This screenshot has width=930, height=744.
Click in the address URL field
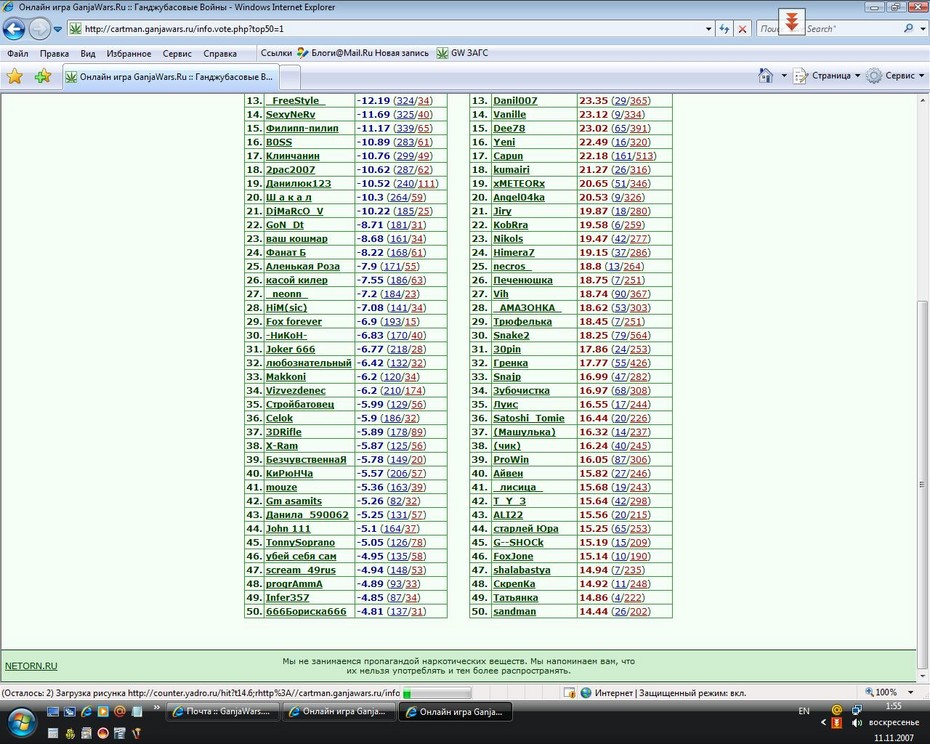pyautogui.click(x=391, y=28)
